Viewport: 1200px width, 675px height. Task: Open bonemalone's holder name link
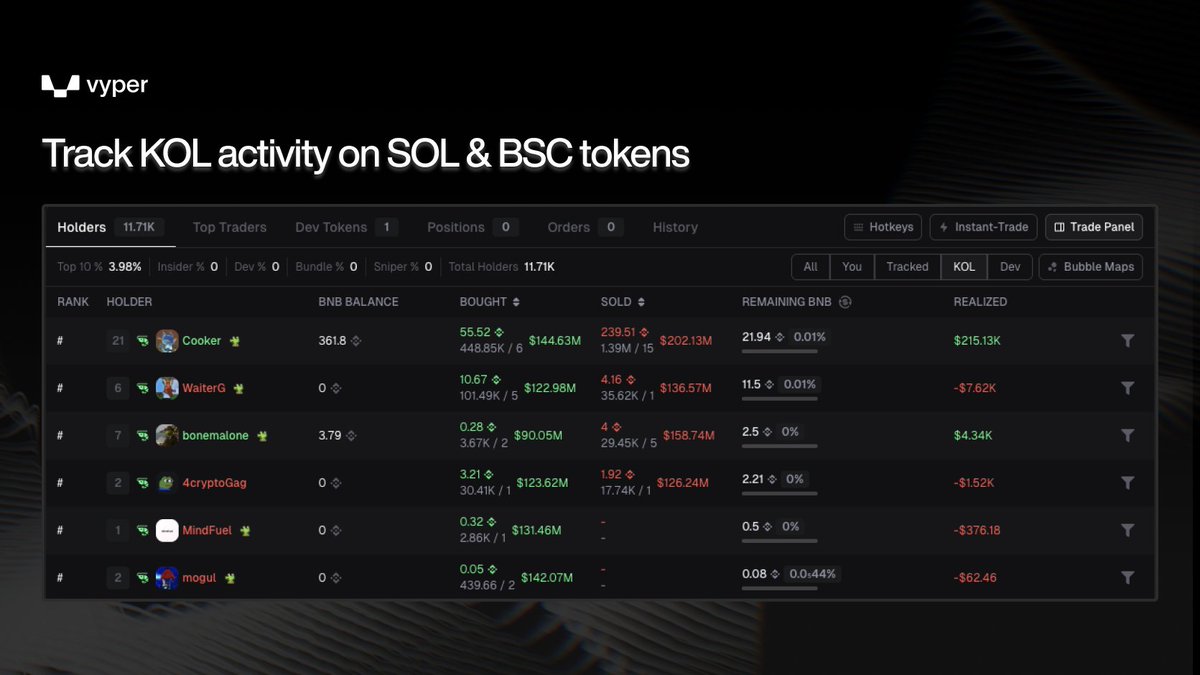216,436
